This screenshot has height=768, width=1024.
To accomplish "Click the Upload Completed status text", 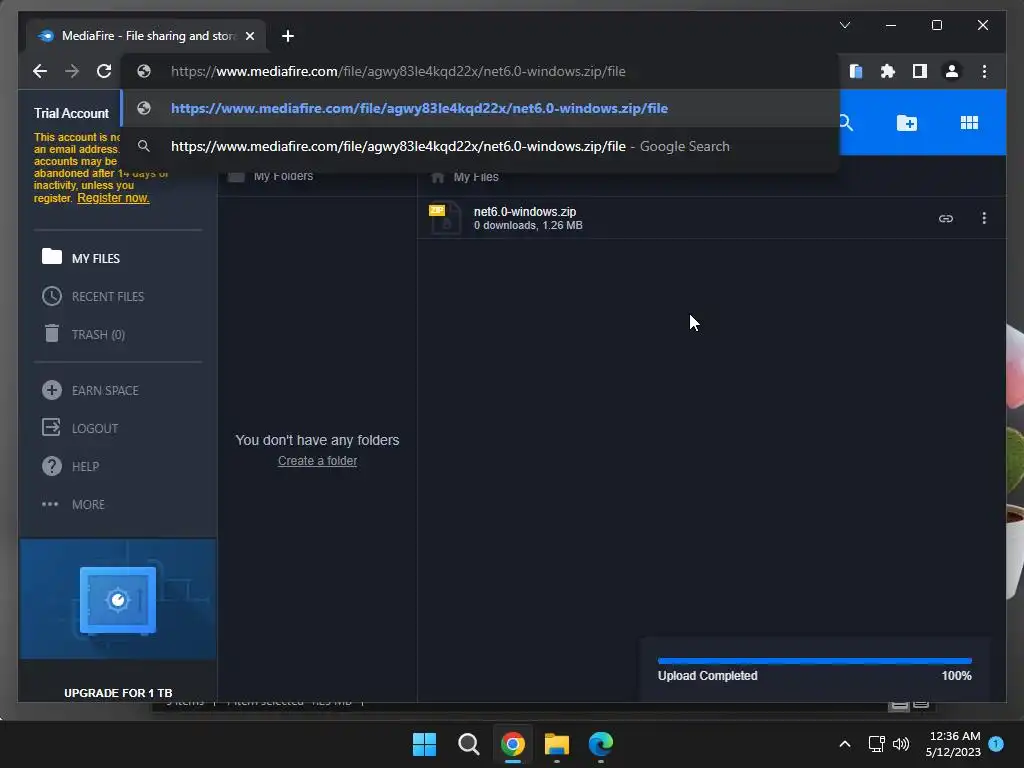I will coord(707,676).
